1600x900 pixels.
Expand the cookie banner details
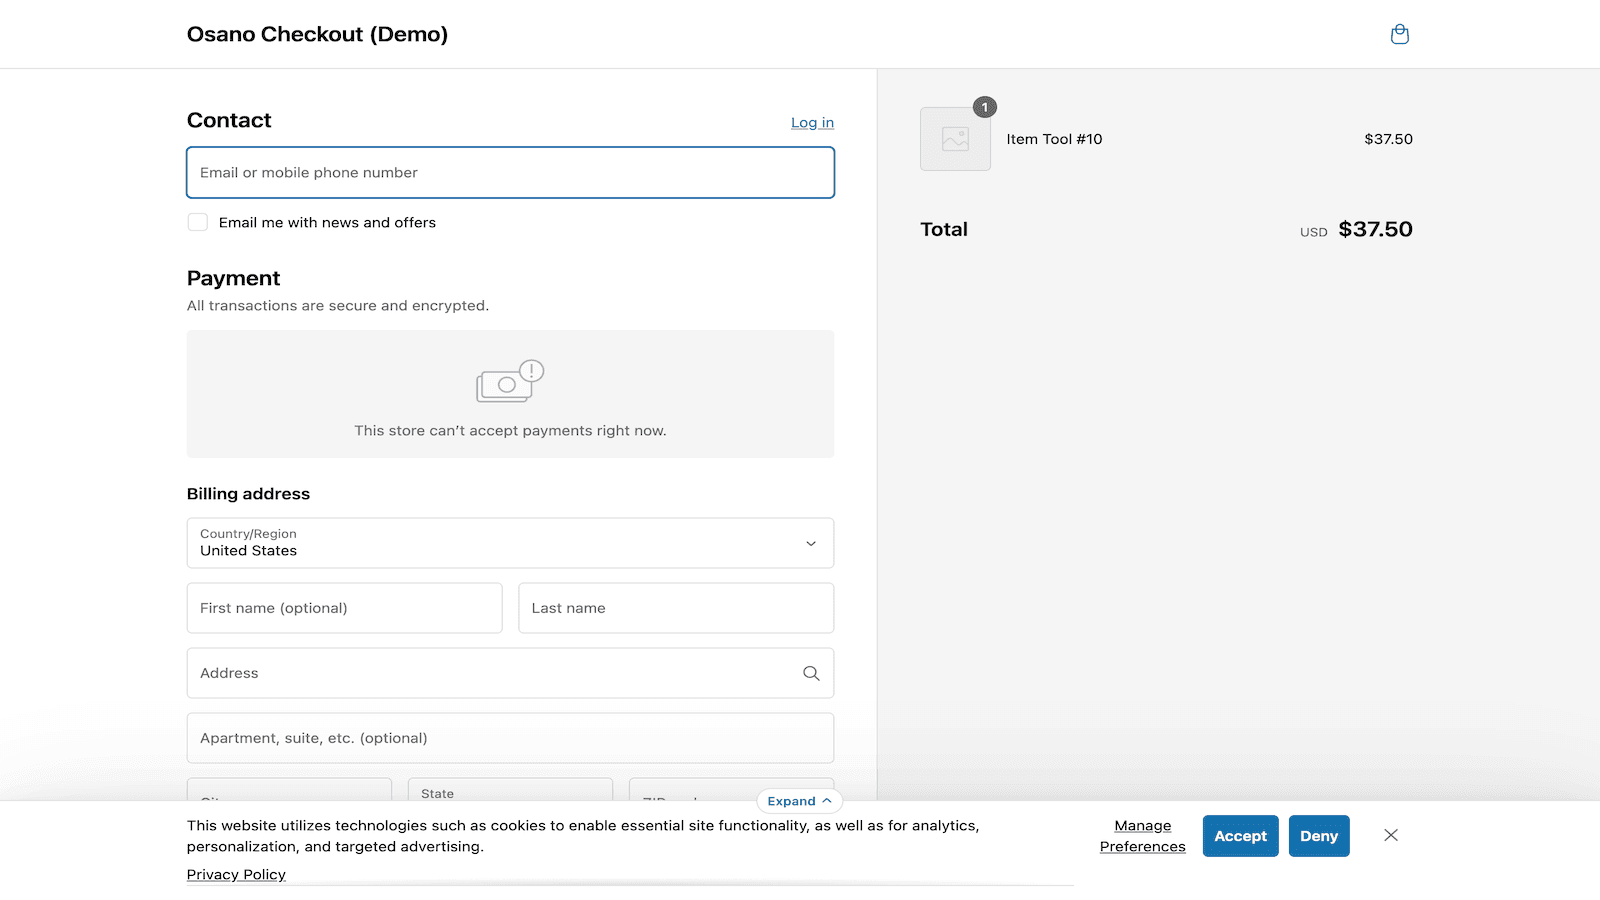(x=799, y=801)
